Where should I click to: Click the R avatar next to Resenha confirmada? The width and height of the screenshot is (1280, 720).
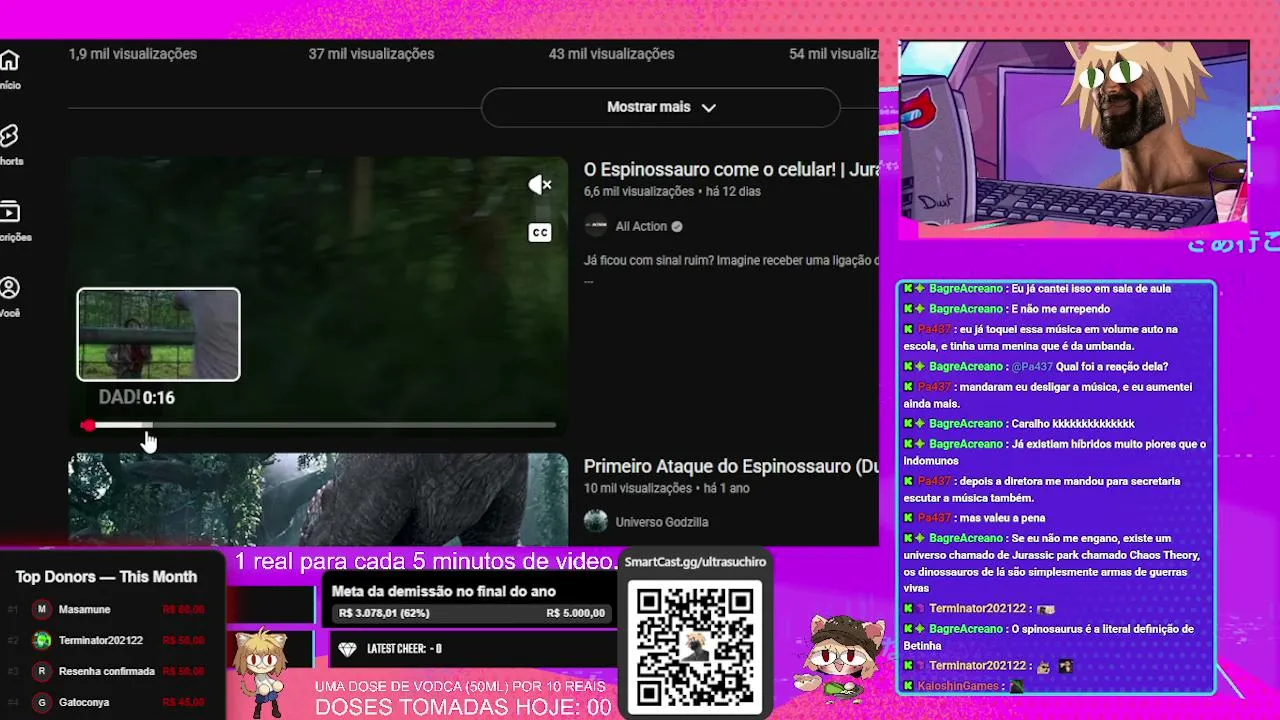pyautogui.click(x=41, y=671)
